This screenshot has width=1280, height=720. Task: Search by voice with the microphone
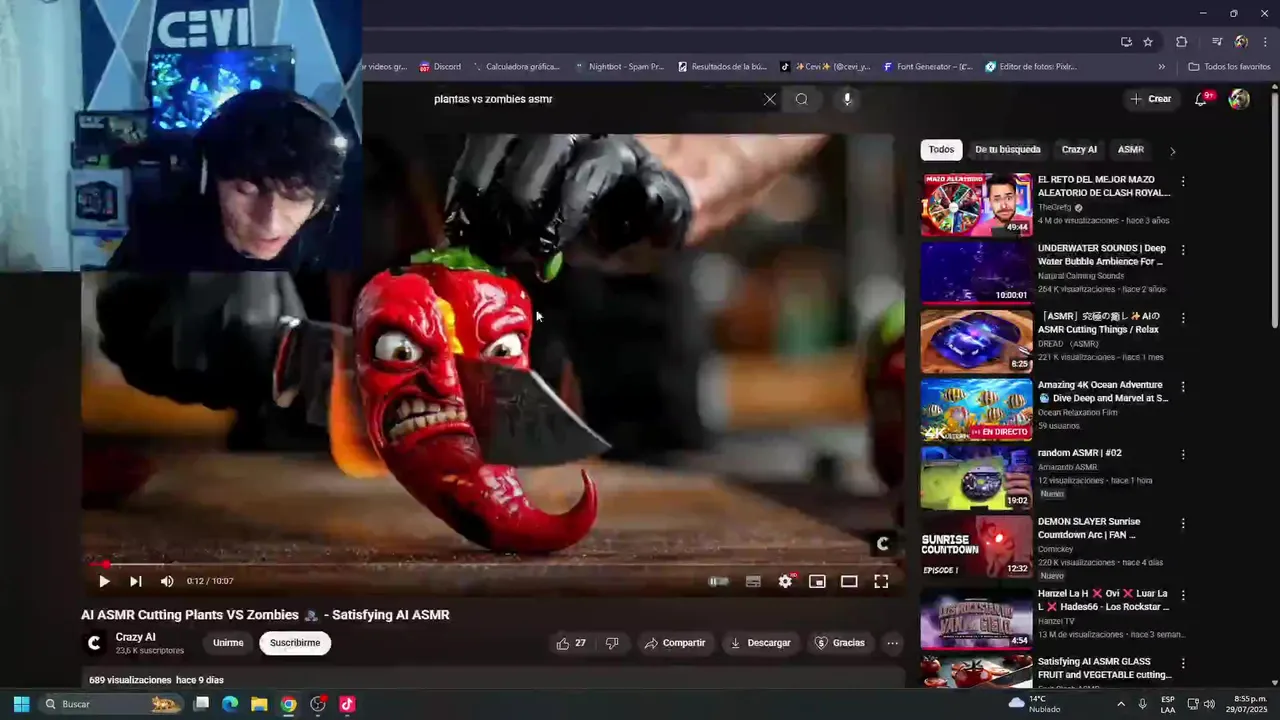pos(847,99)
